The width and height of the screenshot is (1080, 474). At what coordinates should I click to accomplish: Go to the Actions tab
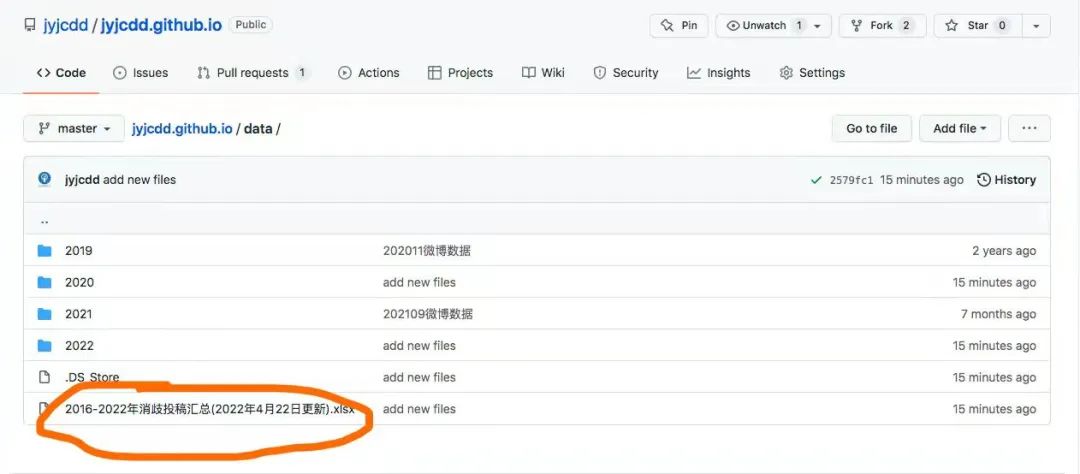click(x=368, y=72)
